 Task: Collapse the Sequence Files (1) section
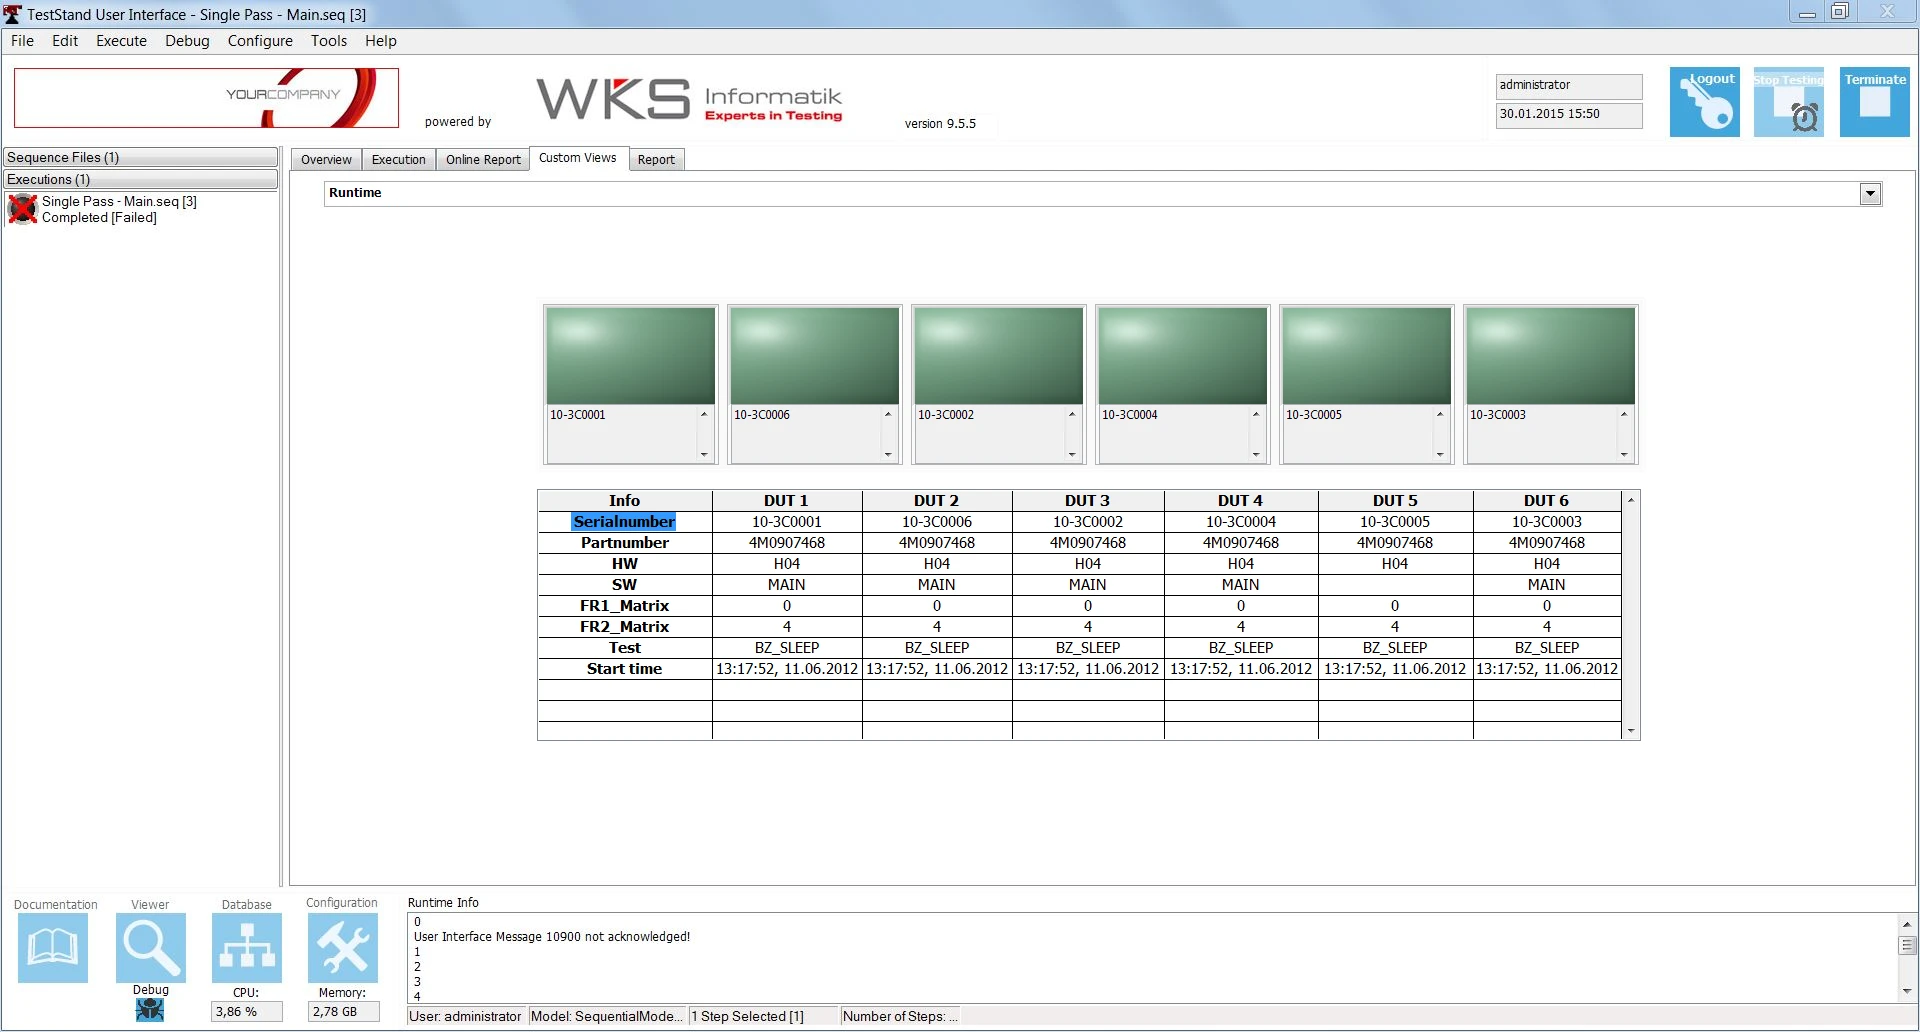point(141,158)
